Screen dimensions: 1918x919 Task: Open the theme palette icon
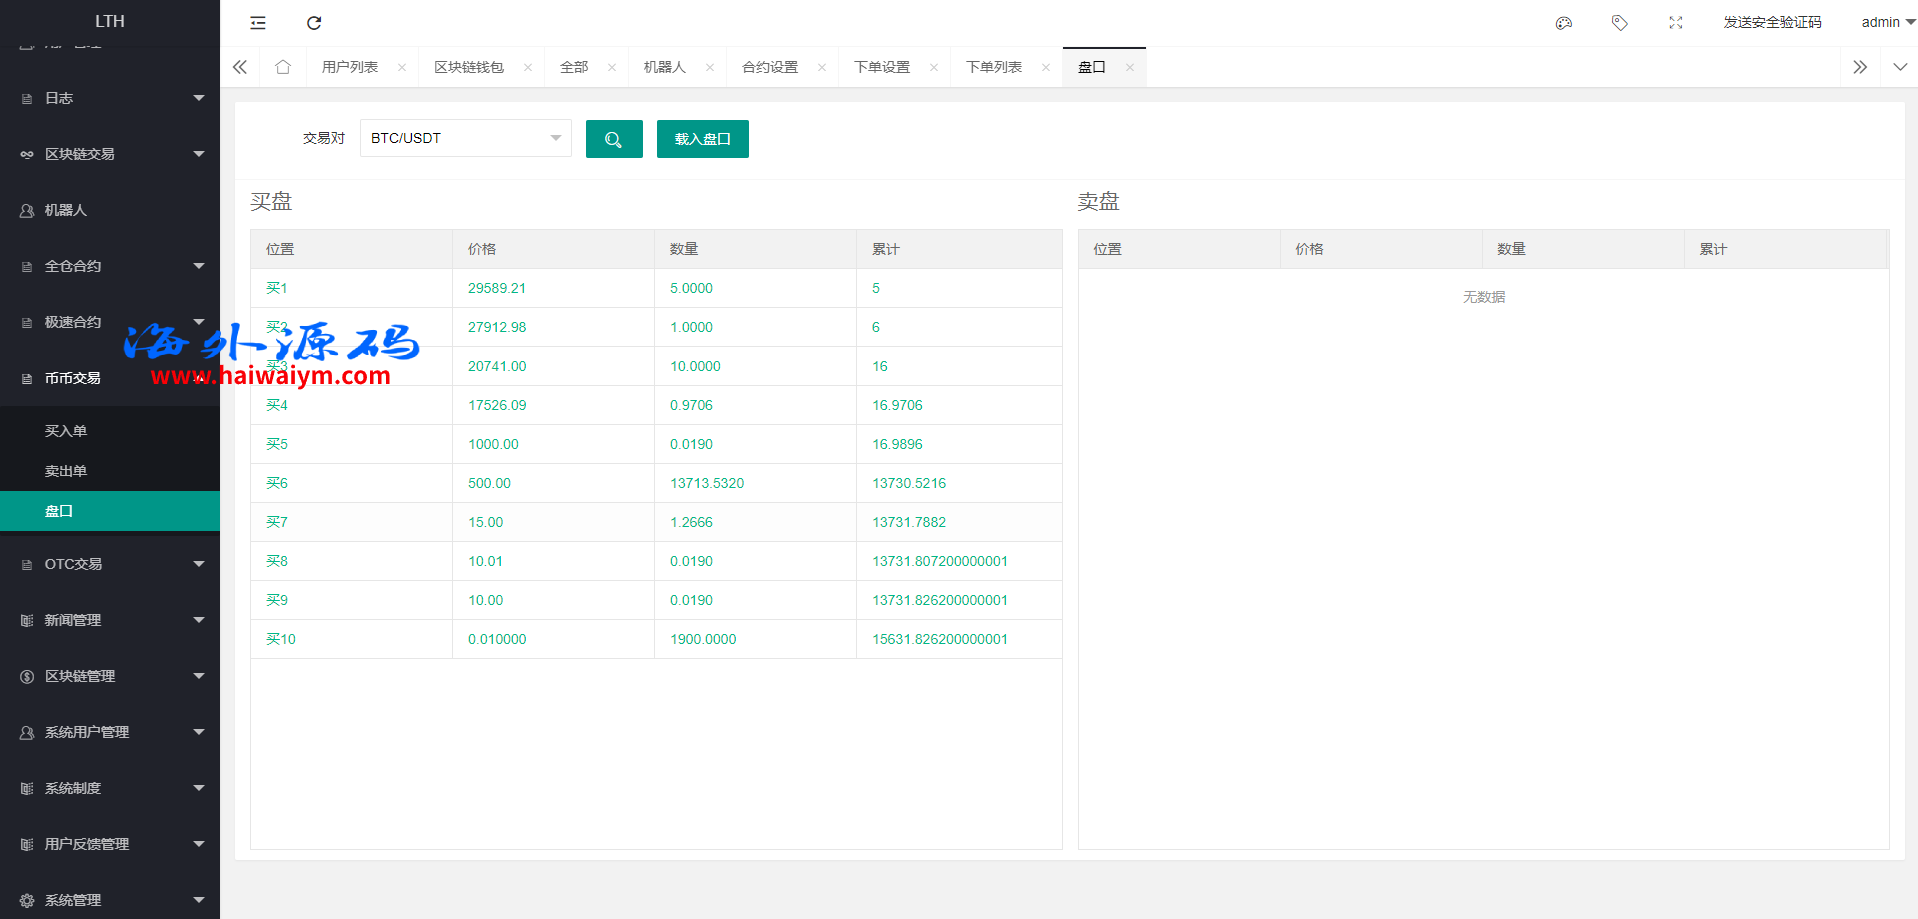tap(1564, 23)
